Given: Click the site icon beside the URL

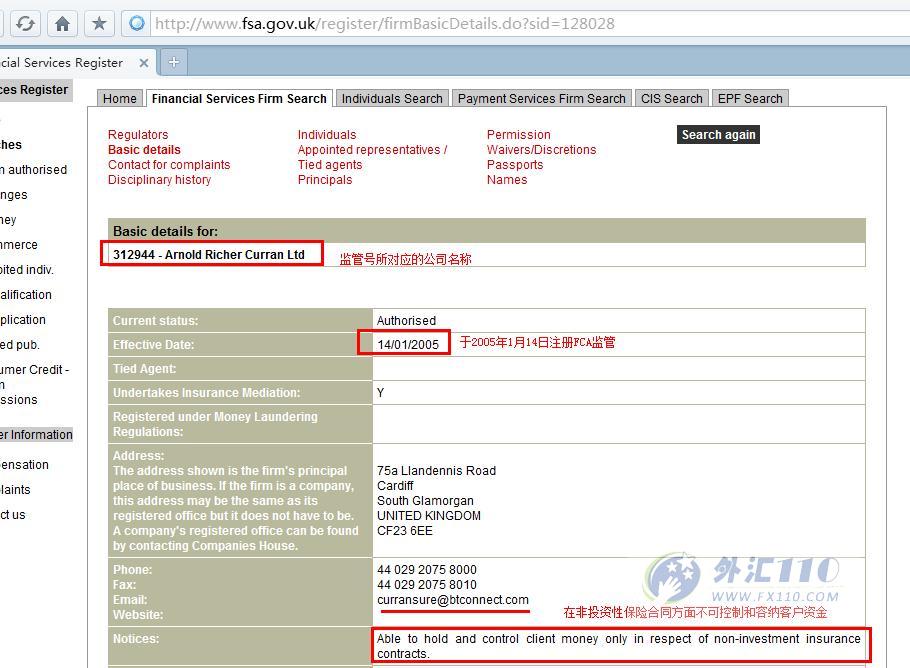Looking at the screenshot, I should [x=137, y=24].
